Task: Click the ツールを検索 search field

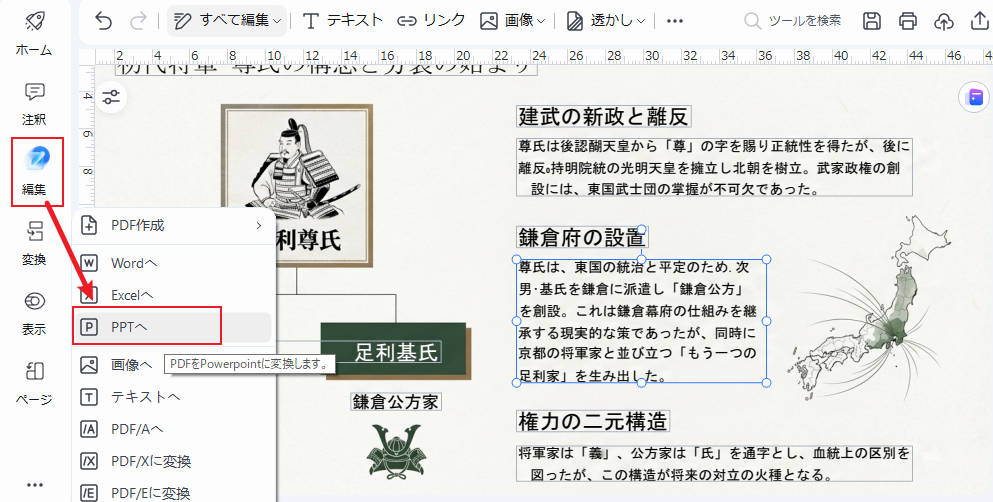Action: click(x=793, y=21)
